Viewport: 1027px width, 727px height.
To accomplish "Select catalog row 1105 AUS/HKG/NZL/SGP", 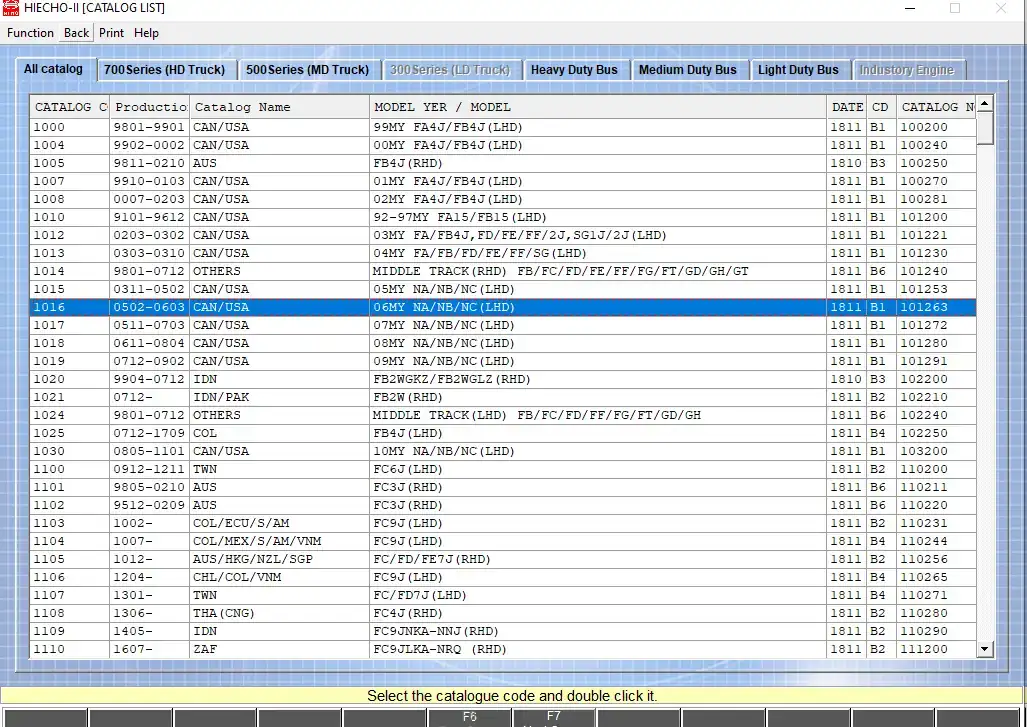I will pos(503,559).
